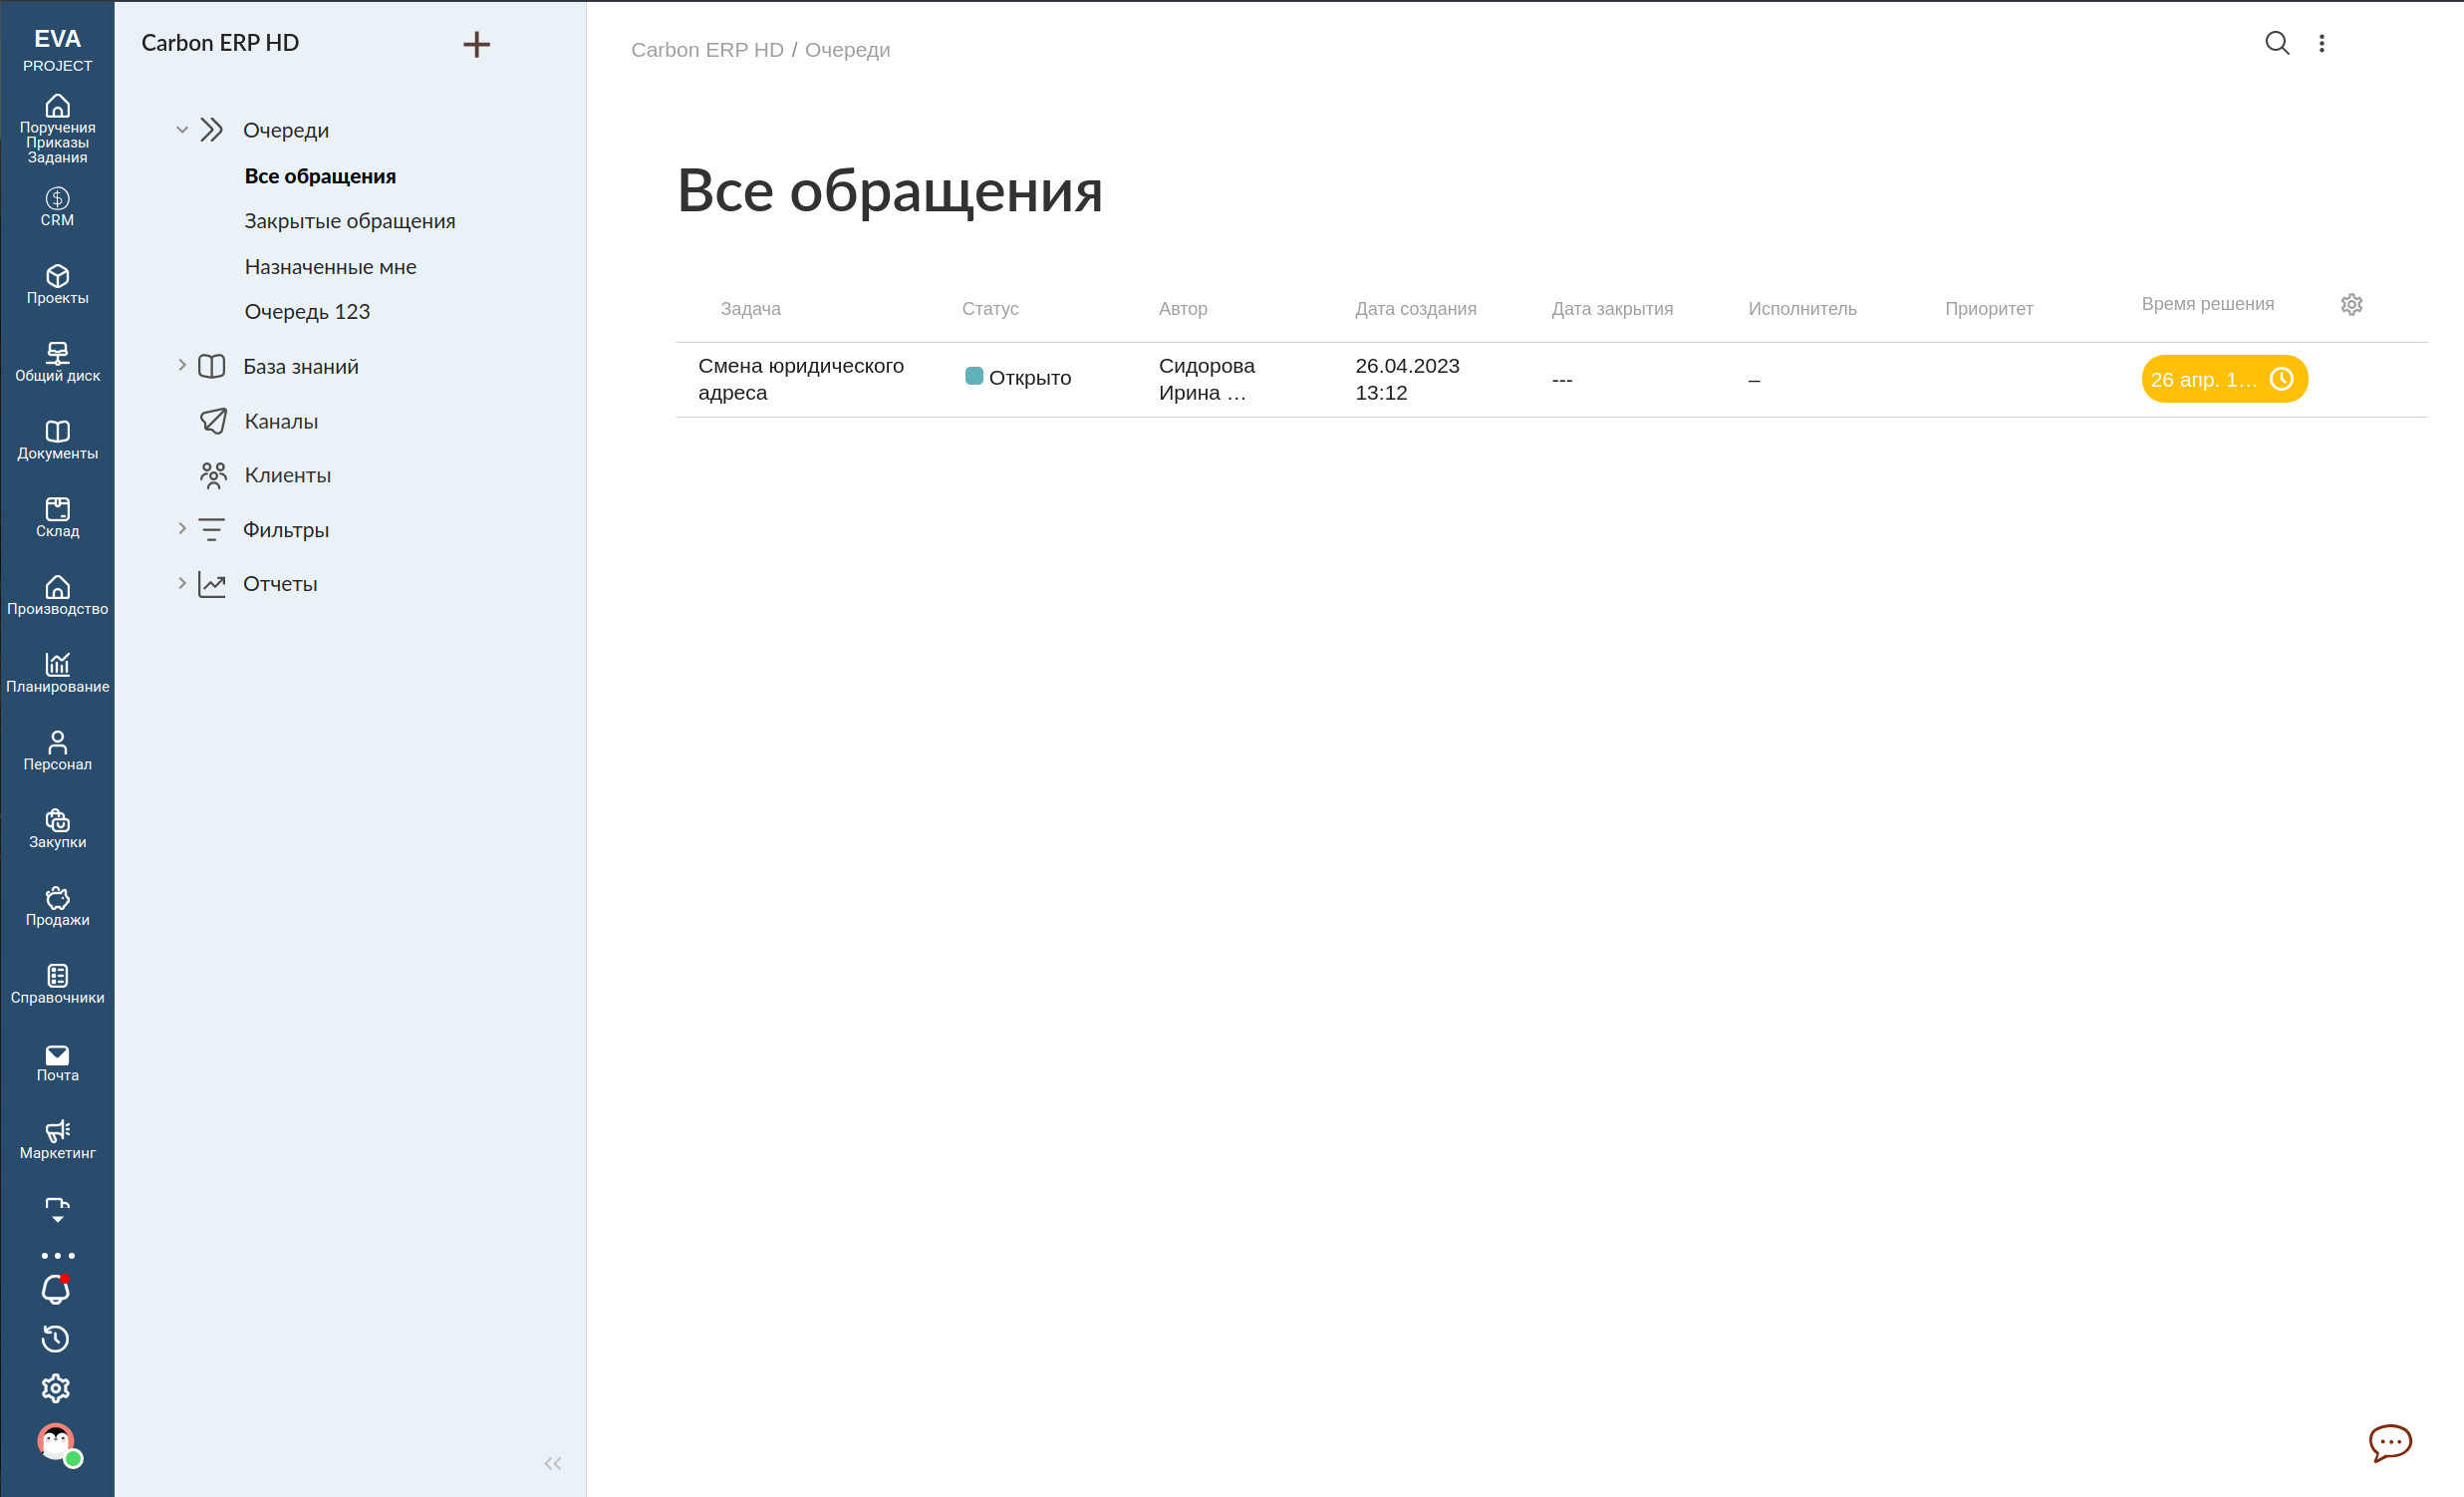Click the Carbon ERP HD breadcrumb
Image resolution: width=2464 pixels, height=1497 pixels.
(707, 50)
